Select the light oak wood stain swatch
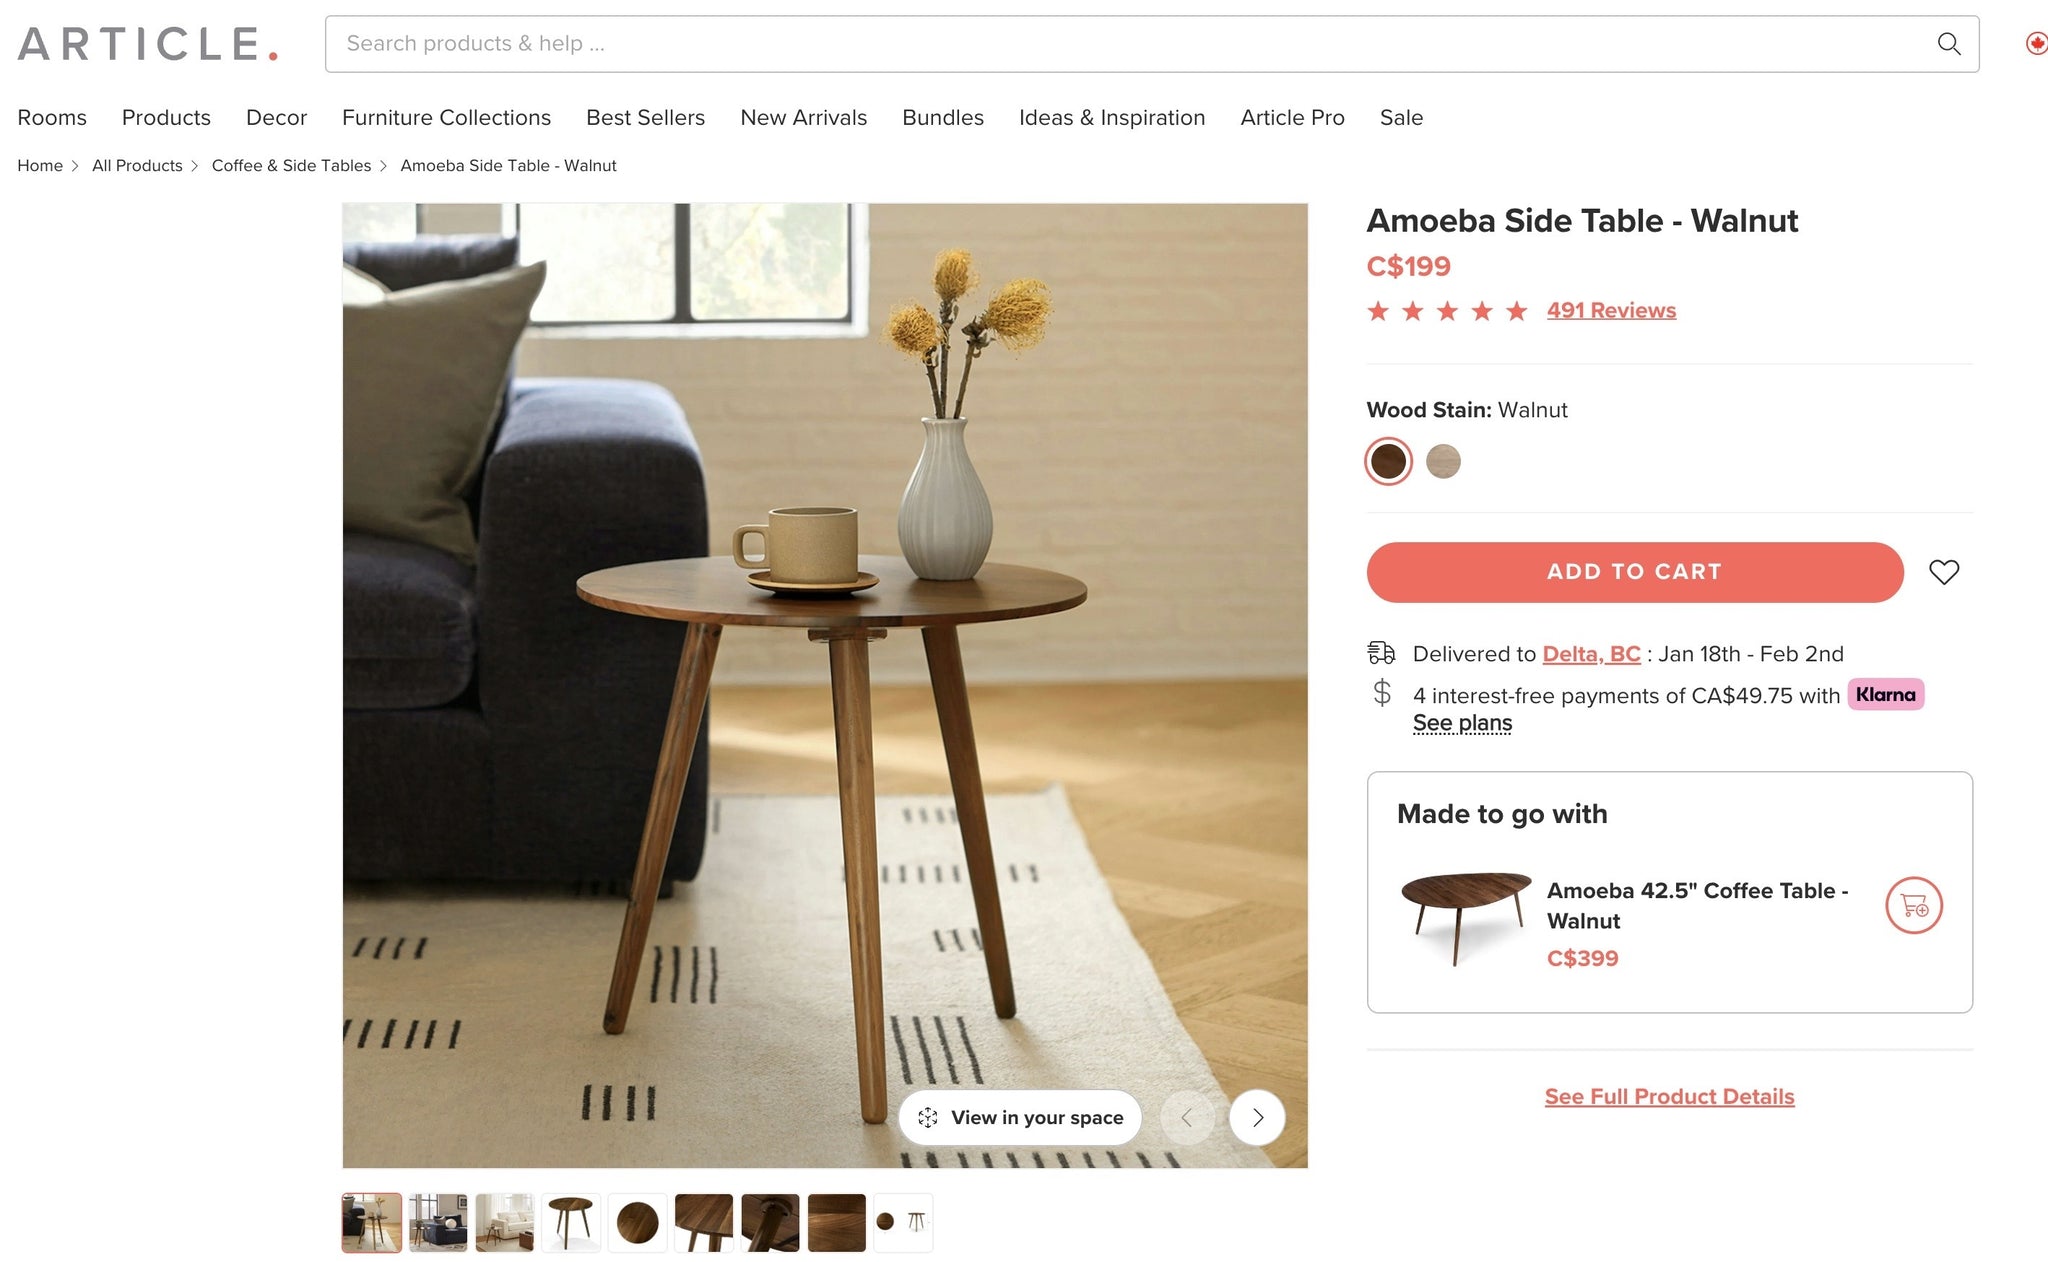 [x=1443, y=461]
